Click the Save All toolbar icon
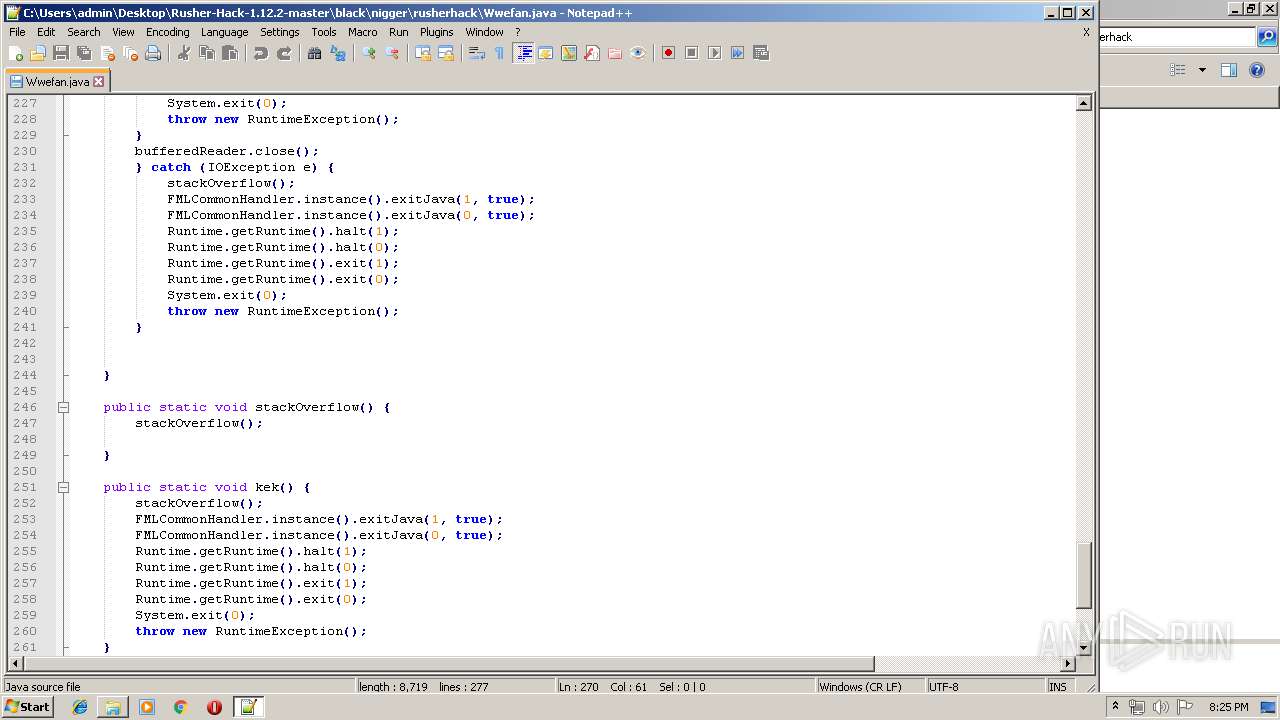The height and width of the screenshot is (720, 1280). point(84,53)
